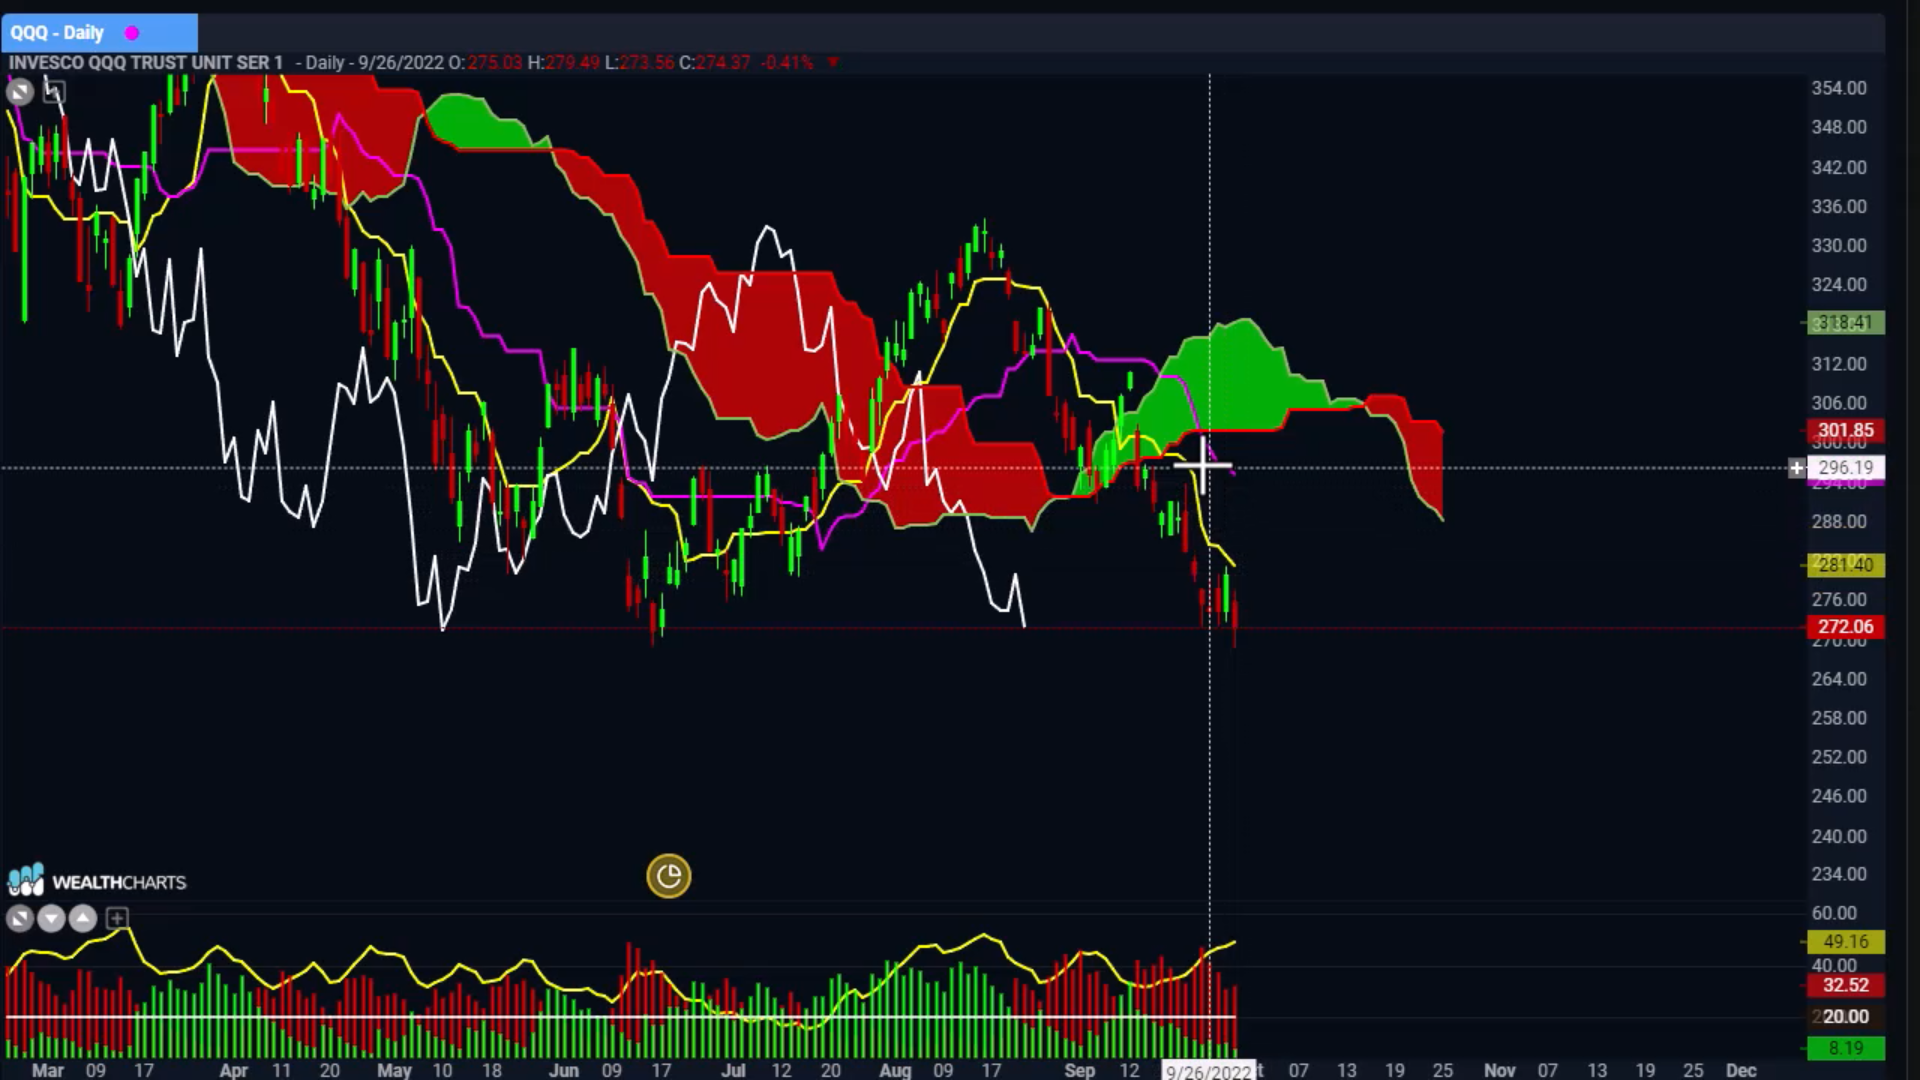This screenshot has width=1920, height=1080.
Task: Click the Mar label on time axis
Action: click(47, 1070)
